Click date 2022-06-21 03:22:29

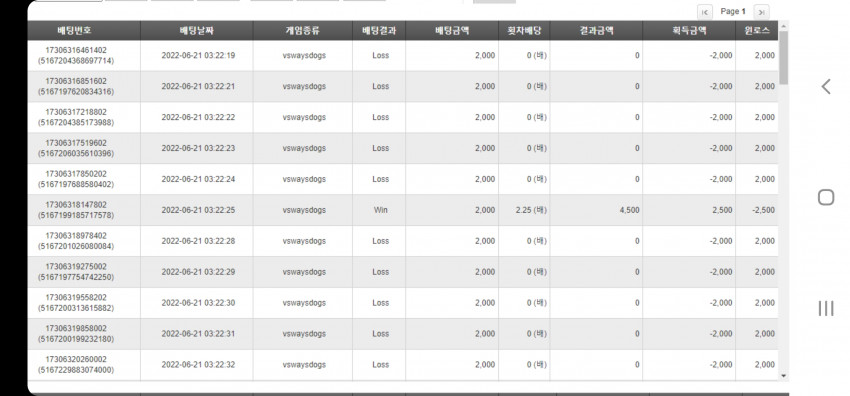[x=198, y=271]
